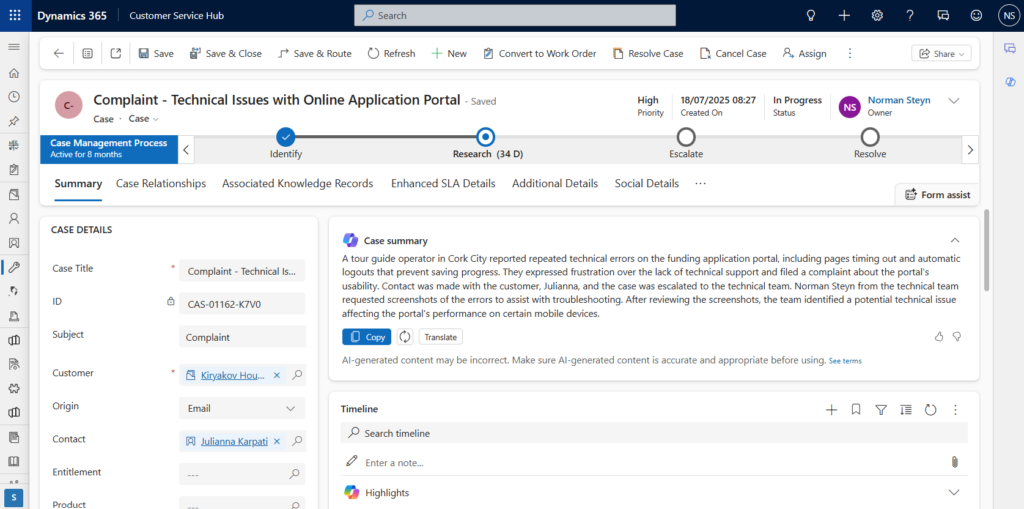Open the settings gear in the top bar
1024x509 pixels.
click(x=877, y=15)
